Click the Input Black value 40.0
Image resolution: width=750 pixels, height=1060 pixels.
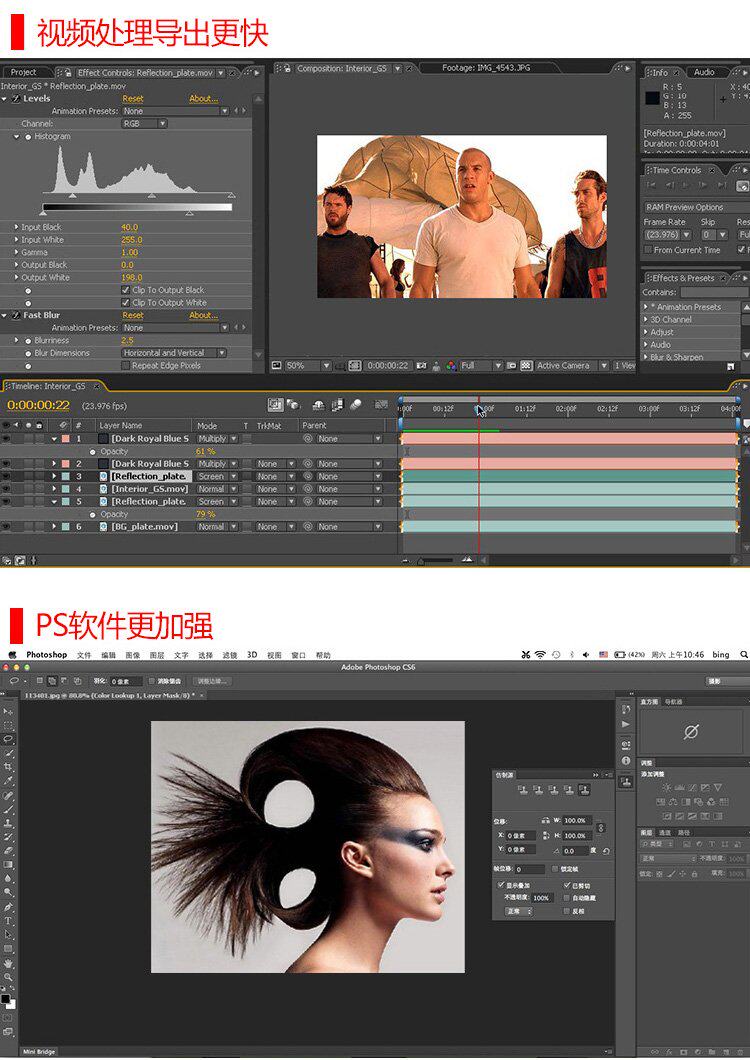click(x=129, y=227)
